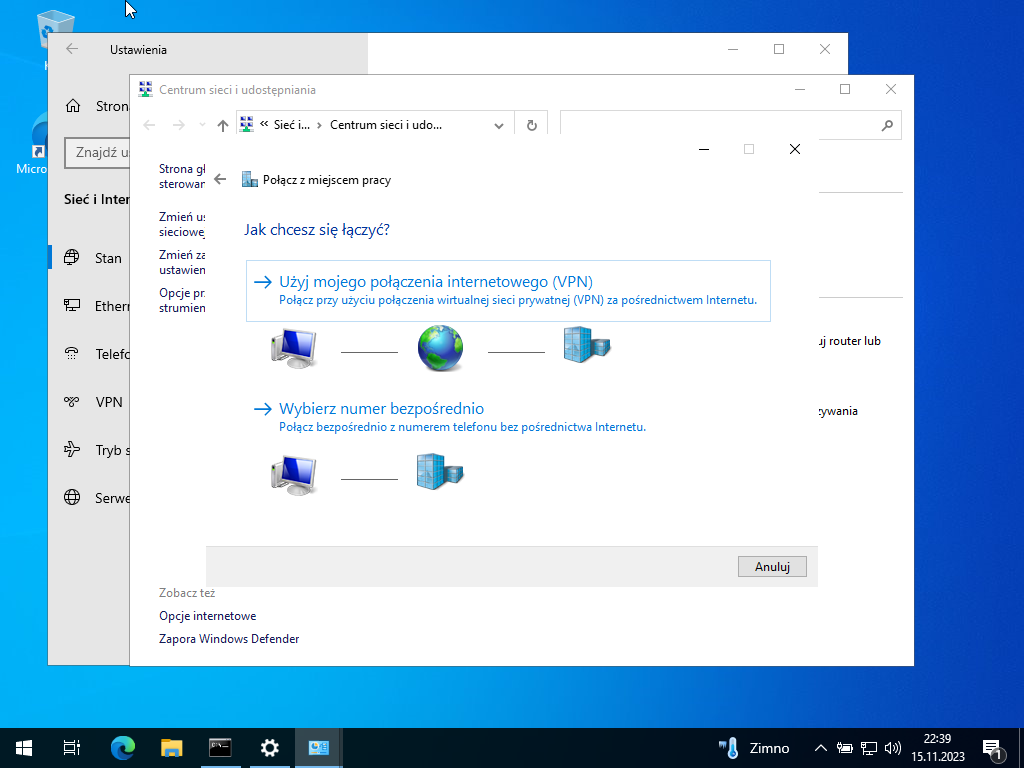1024x768 pixels.
Task: Open the Zapora Windows Defender link
Action: [x=229, y=639]
